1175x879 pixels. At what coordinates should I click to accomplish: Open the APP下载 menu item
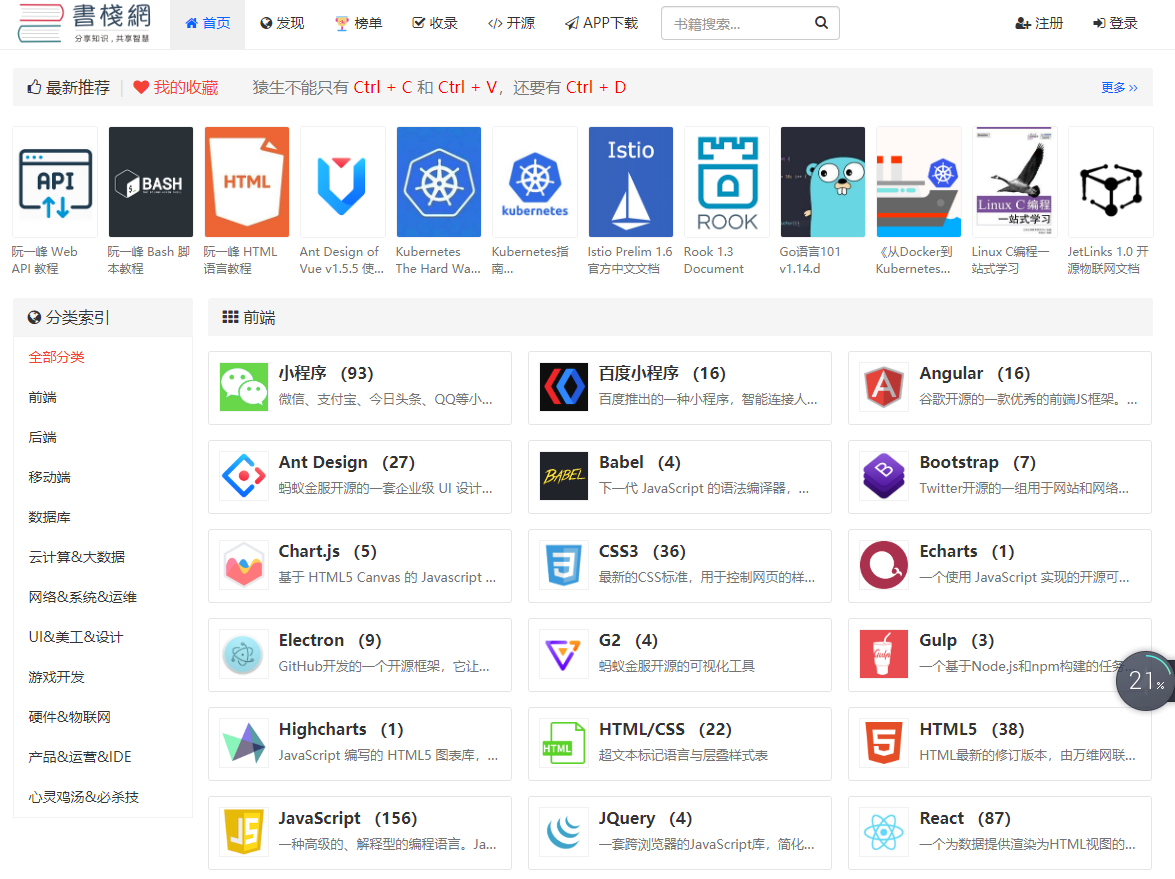601,24
